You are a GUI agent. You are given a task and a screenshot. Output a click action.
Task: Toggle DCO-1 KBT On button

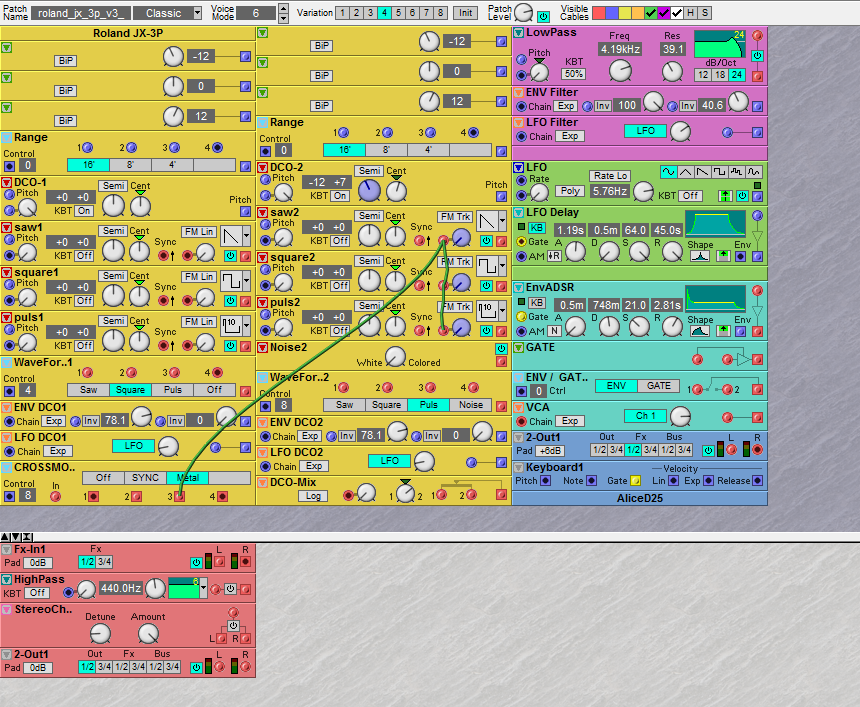84,211
